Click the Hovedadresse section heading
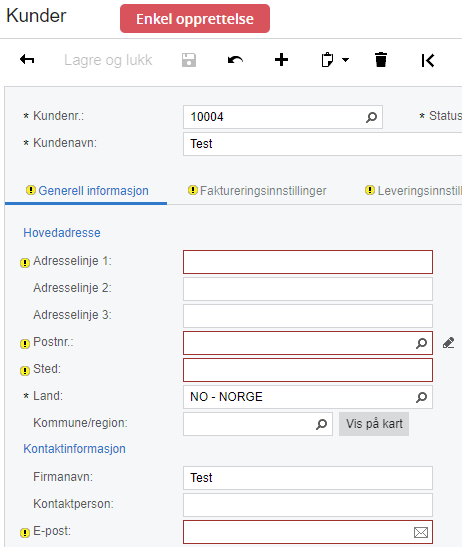 [62, 233]
